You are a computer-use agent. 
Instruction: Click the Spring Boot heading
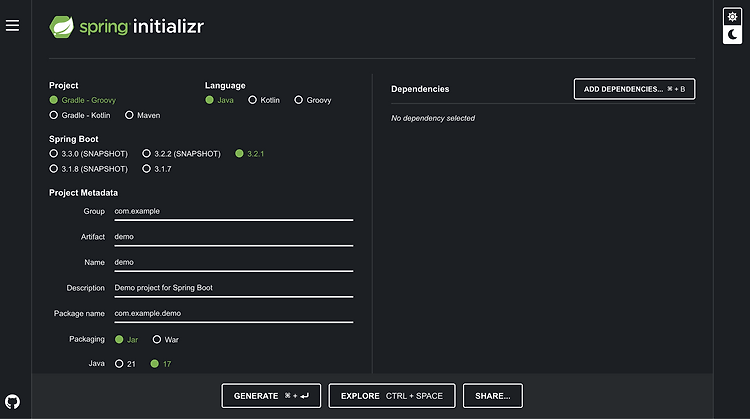(74, 139)
